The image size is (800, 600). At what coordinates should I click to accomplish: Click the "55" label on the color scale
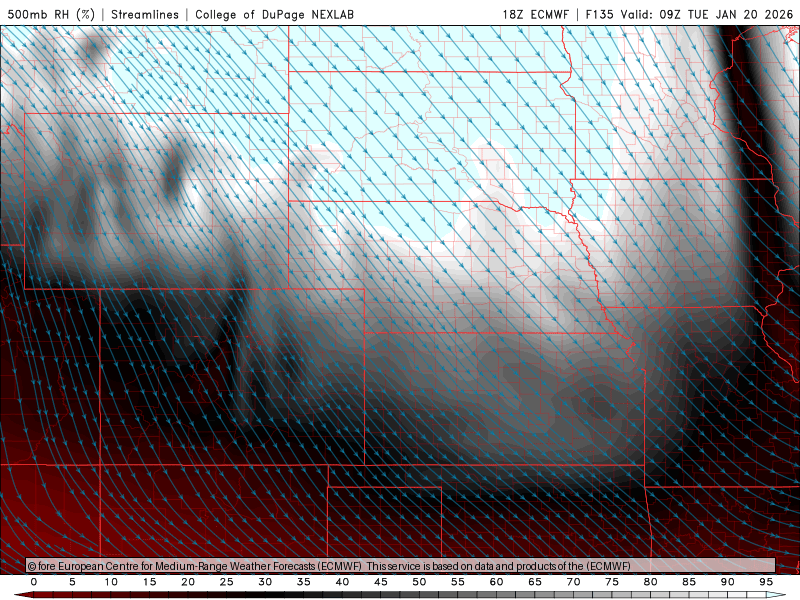pos(458,582)
